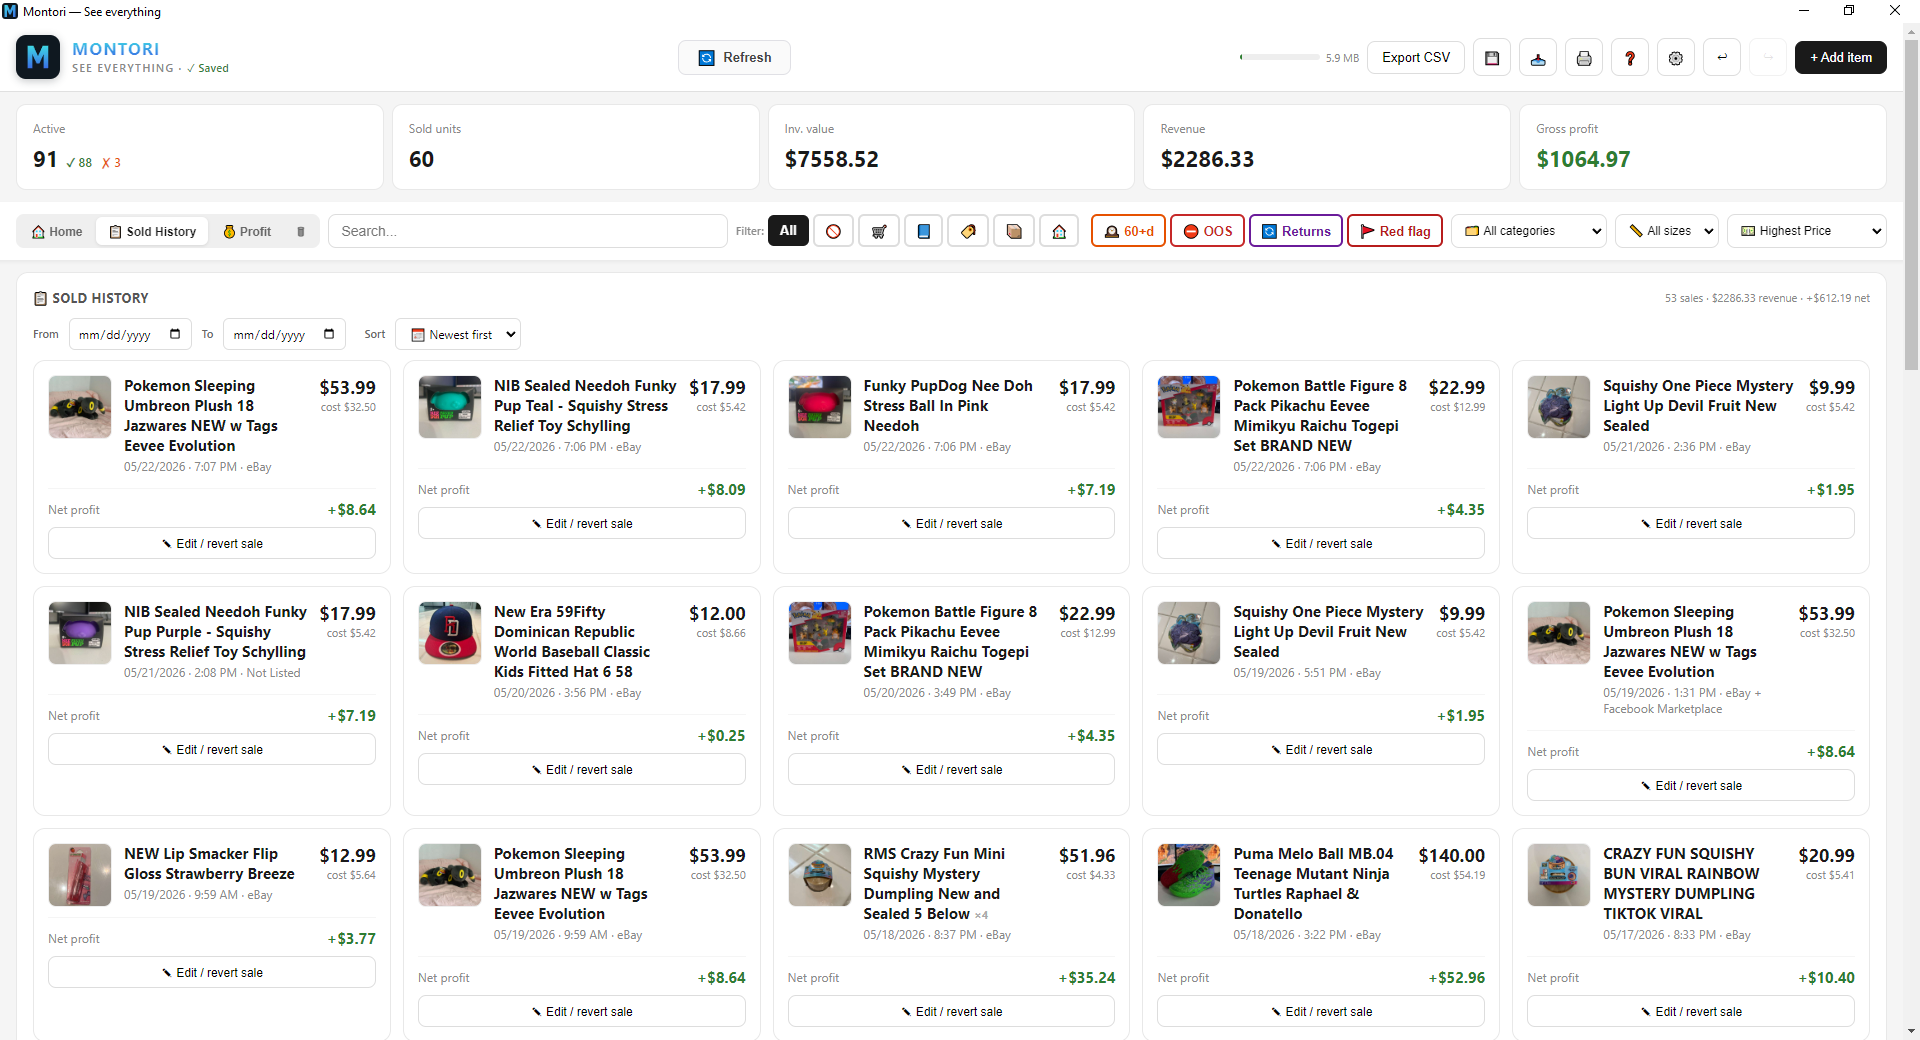1920x1040 pixels.
Task: Select the Sold History tab
Action: click(153, 231)
